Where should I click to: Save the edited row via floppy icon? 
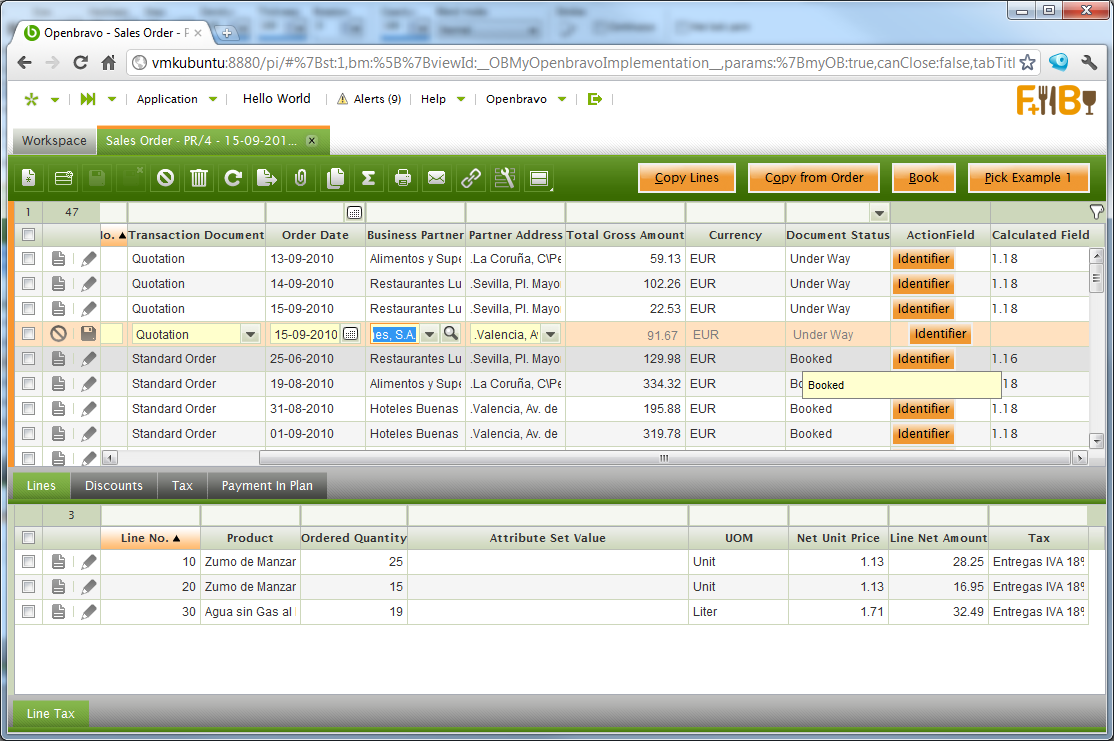89,334
